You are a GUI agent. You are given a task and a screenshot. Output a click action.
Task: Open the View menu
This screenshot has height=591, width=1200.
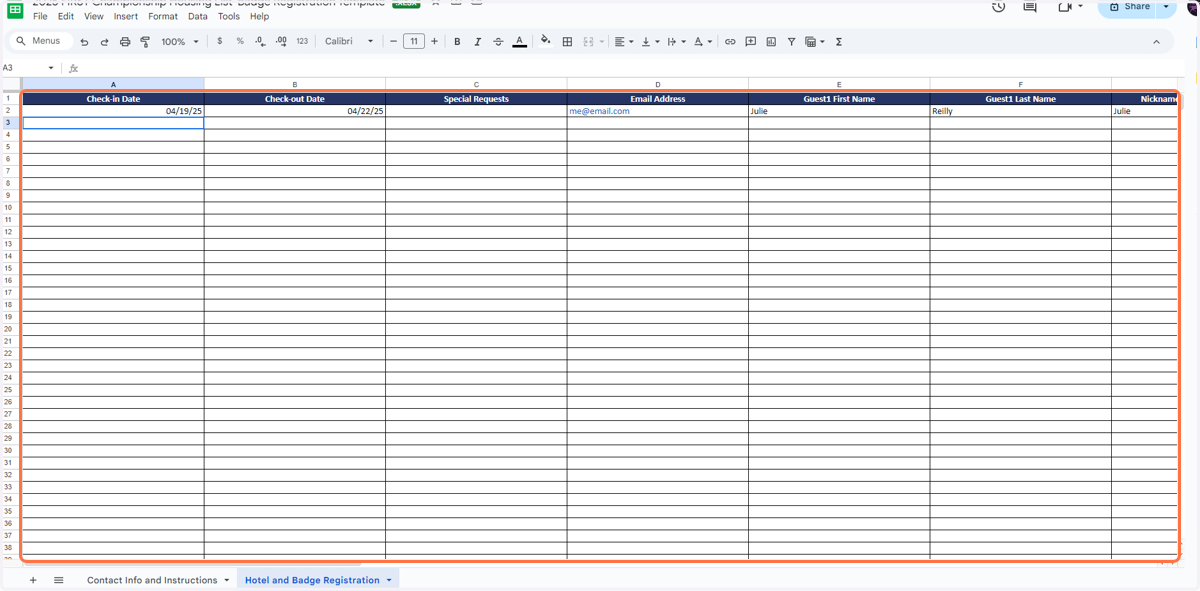click(94, 17)
